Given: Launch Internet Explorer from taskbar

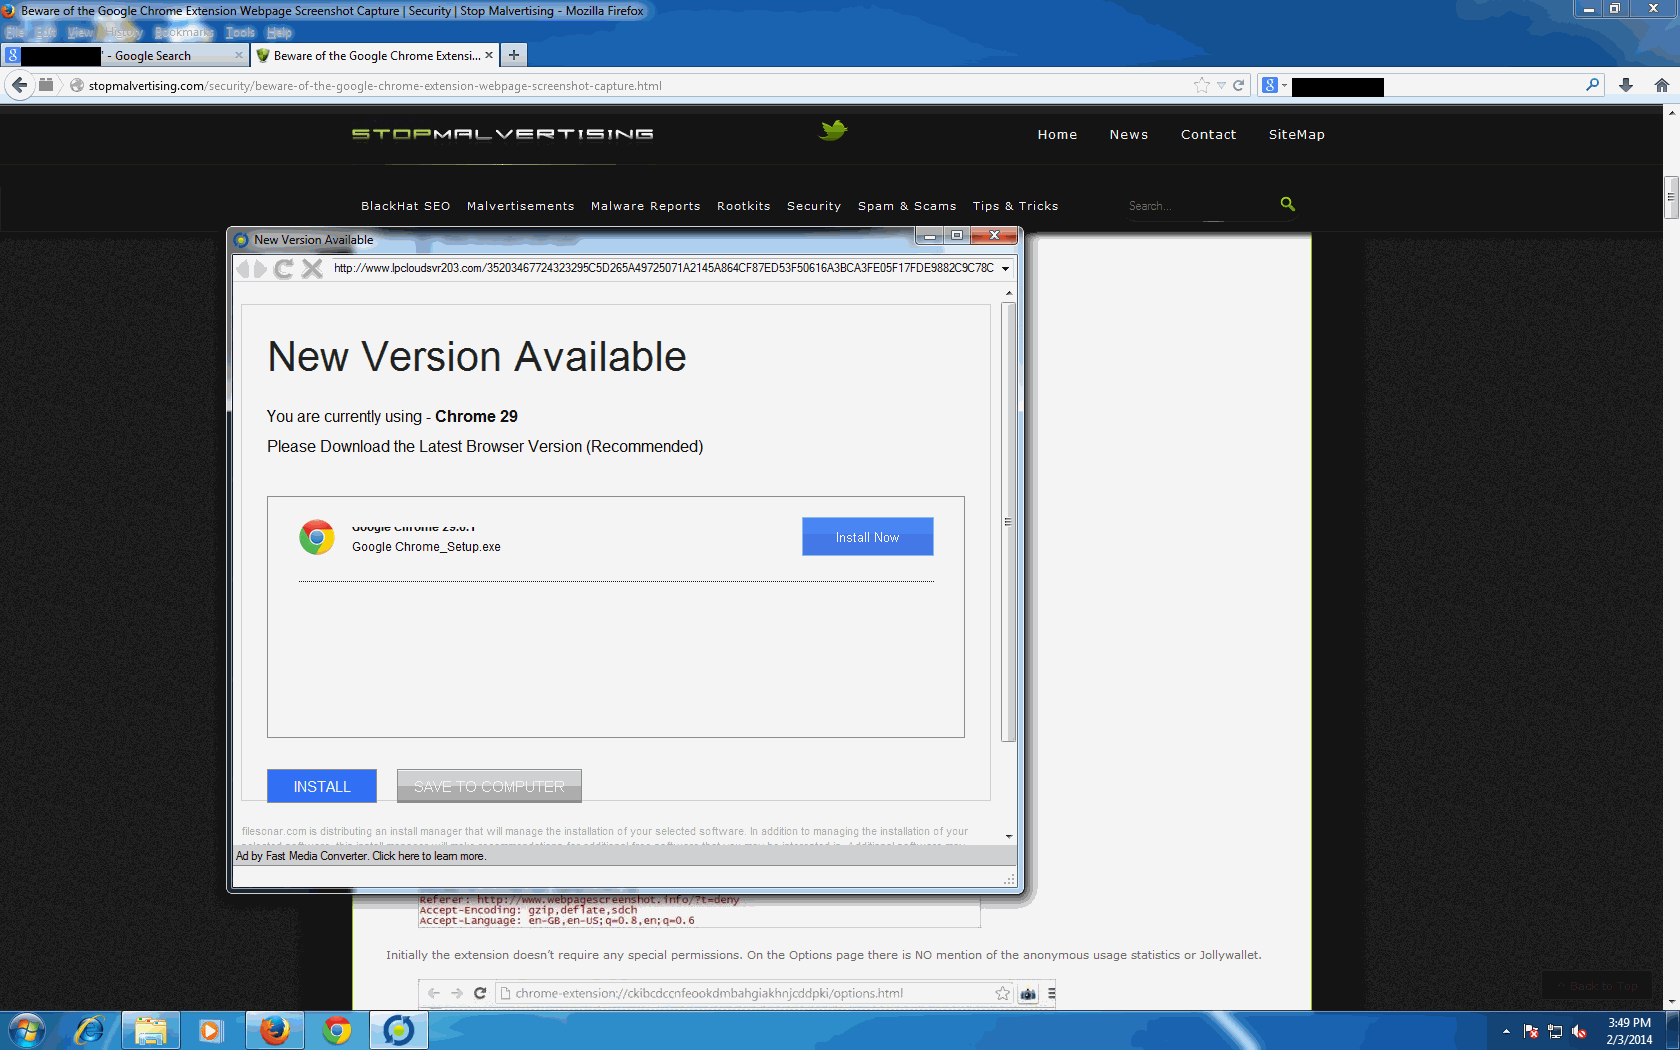Looking at the screenshot, I should tap(89, 1030).
